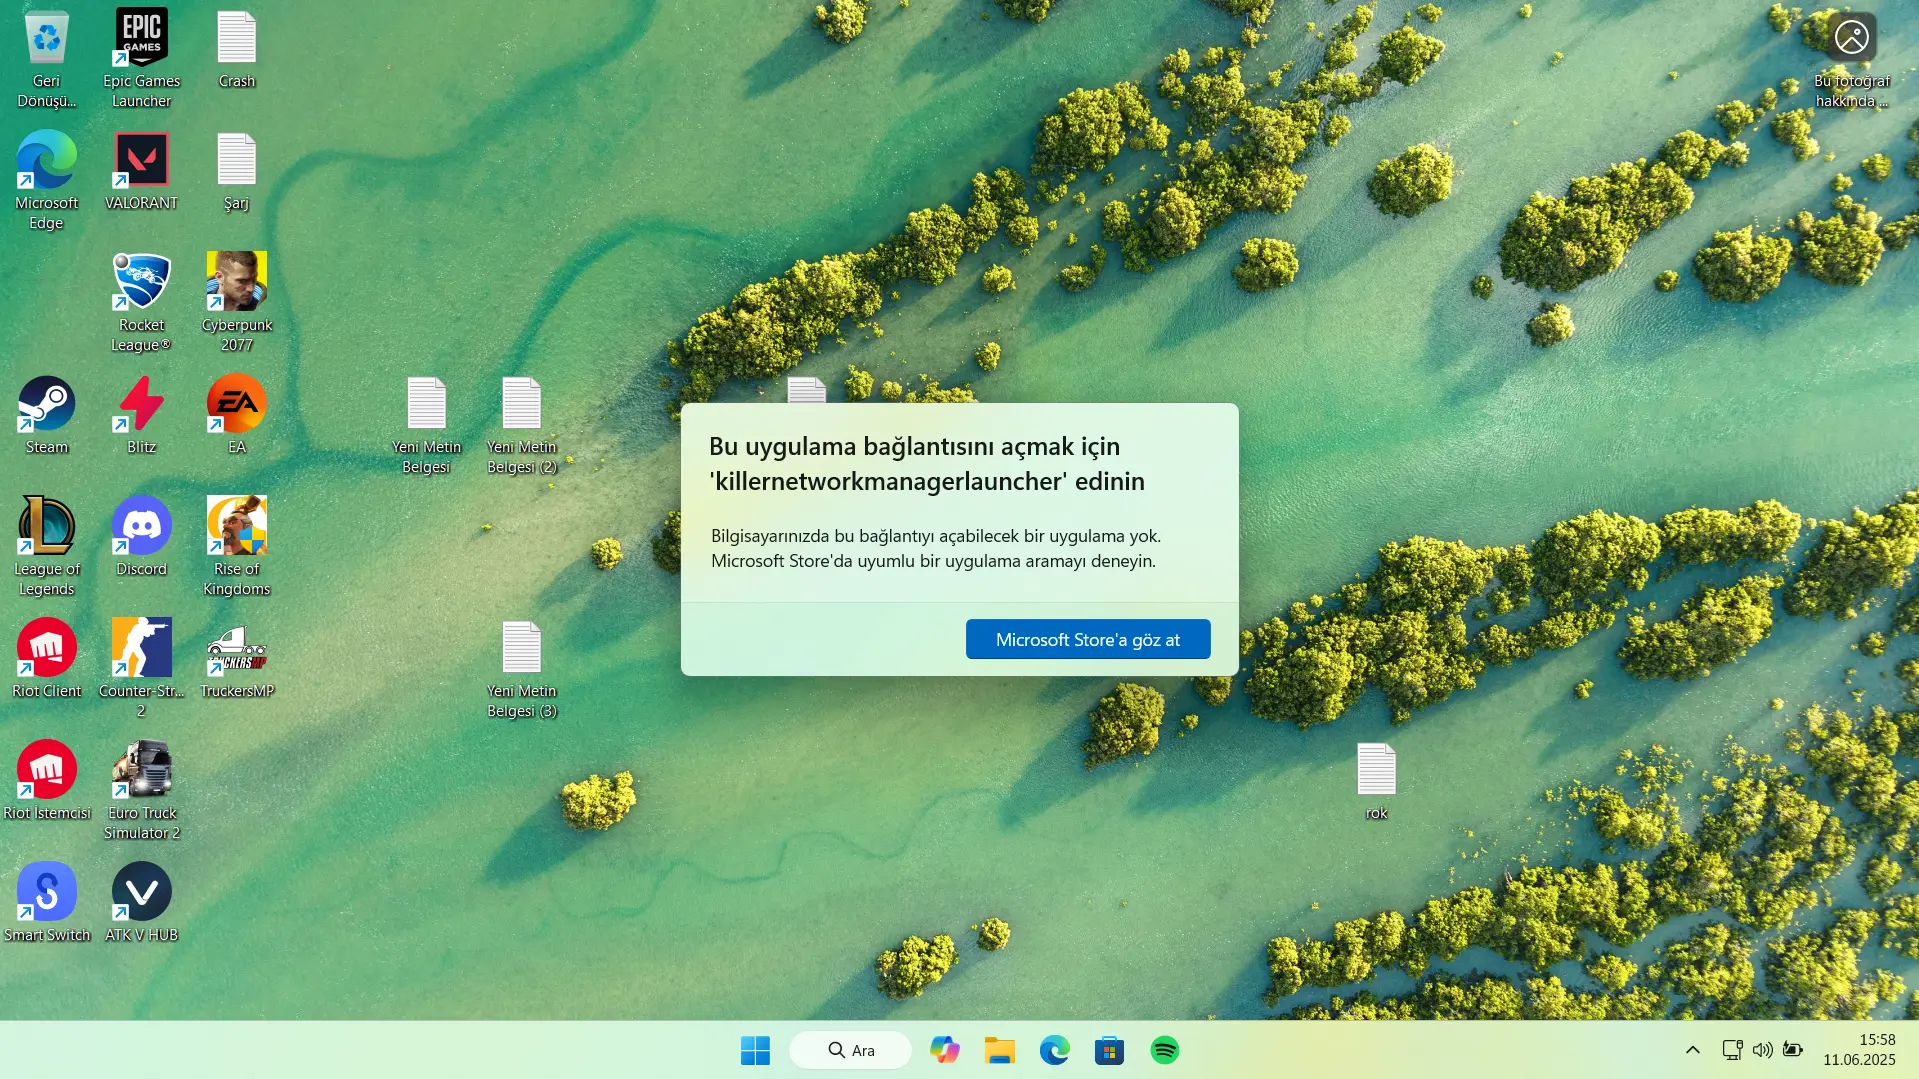
Task: Open Microsoft Store from the taskbar
Action: [x=1109, y=1050]
